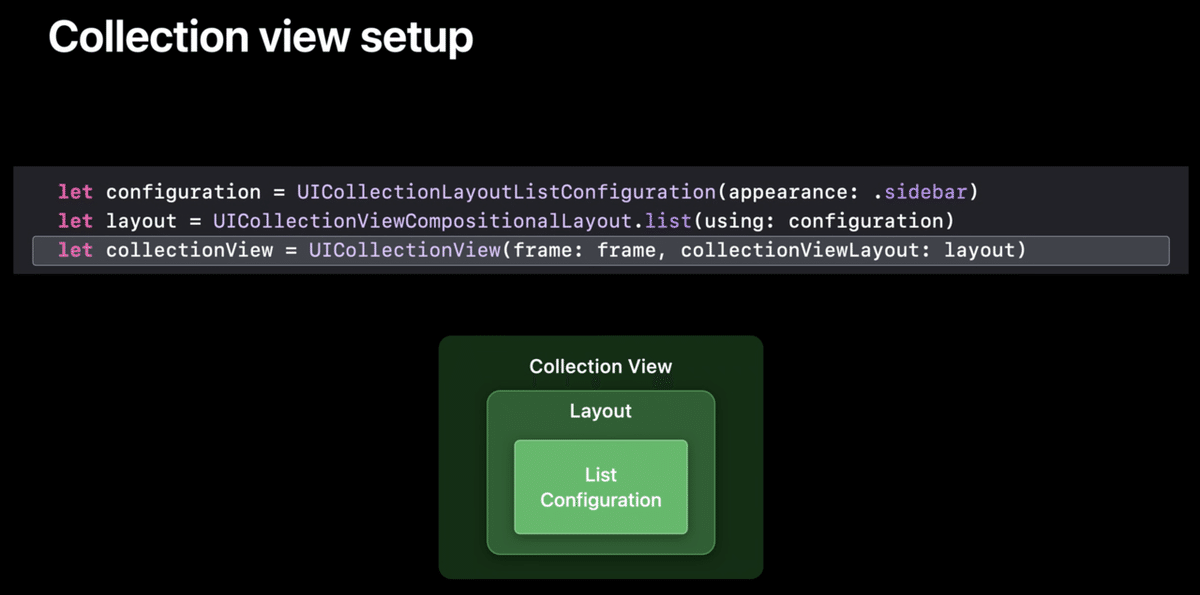Click the bright green "List Configuration" box
This screenshot has width=1200, height=595.
pyautogui.click(x=601, y=487)
